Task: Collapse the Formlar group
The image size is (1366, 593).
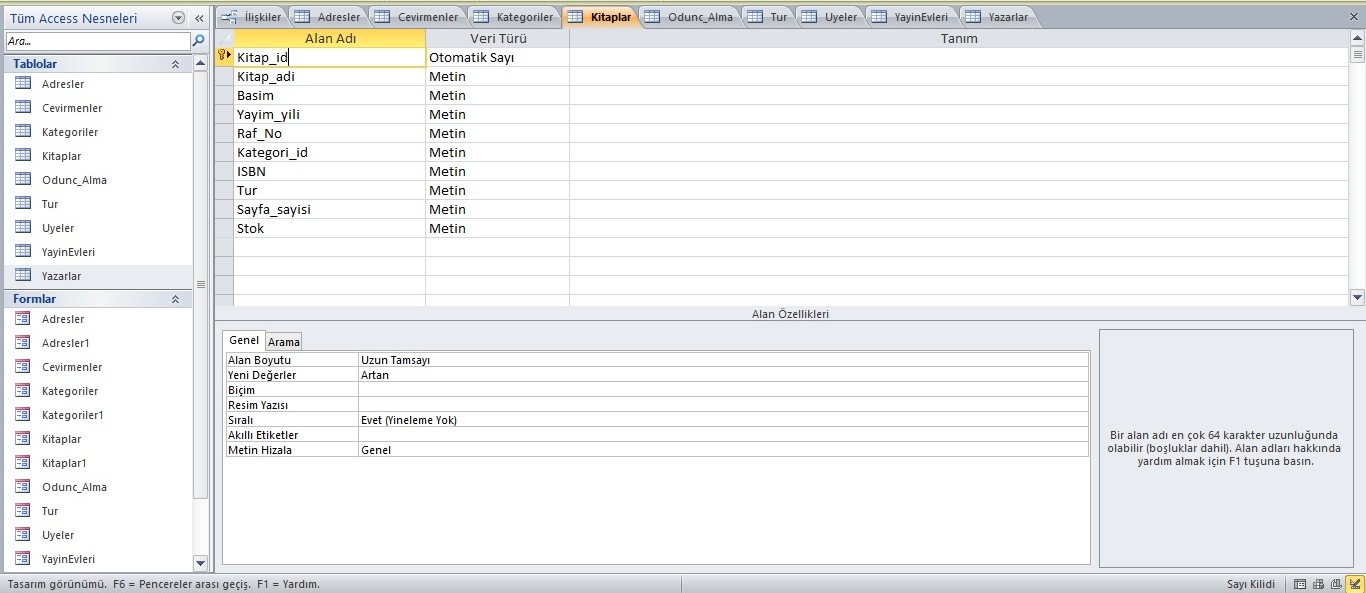Action: pyautogui.click(x=175, y=299)
